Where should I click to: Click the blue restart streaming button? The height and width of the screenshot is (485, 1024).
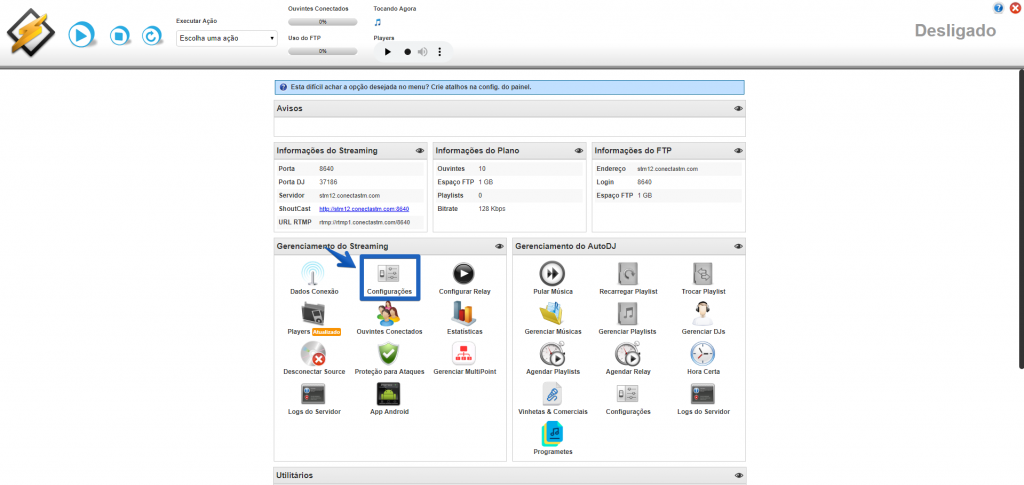pos(152,36)
